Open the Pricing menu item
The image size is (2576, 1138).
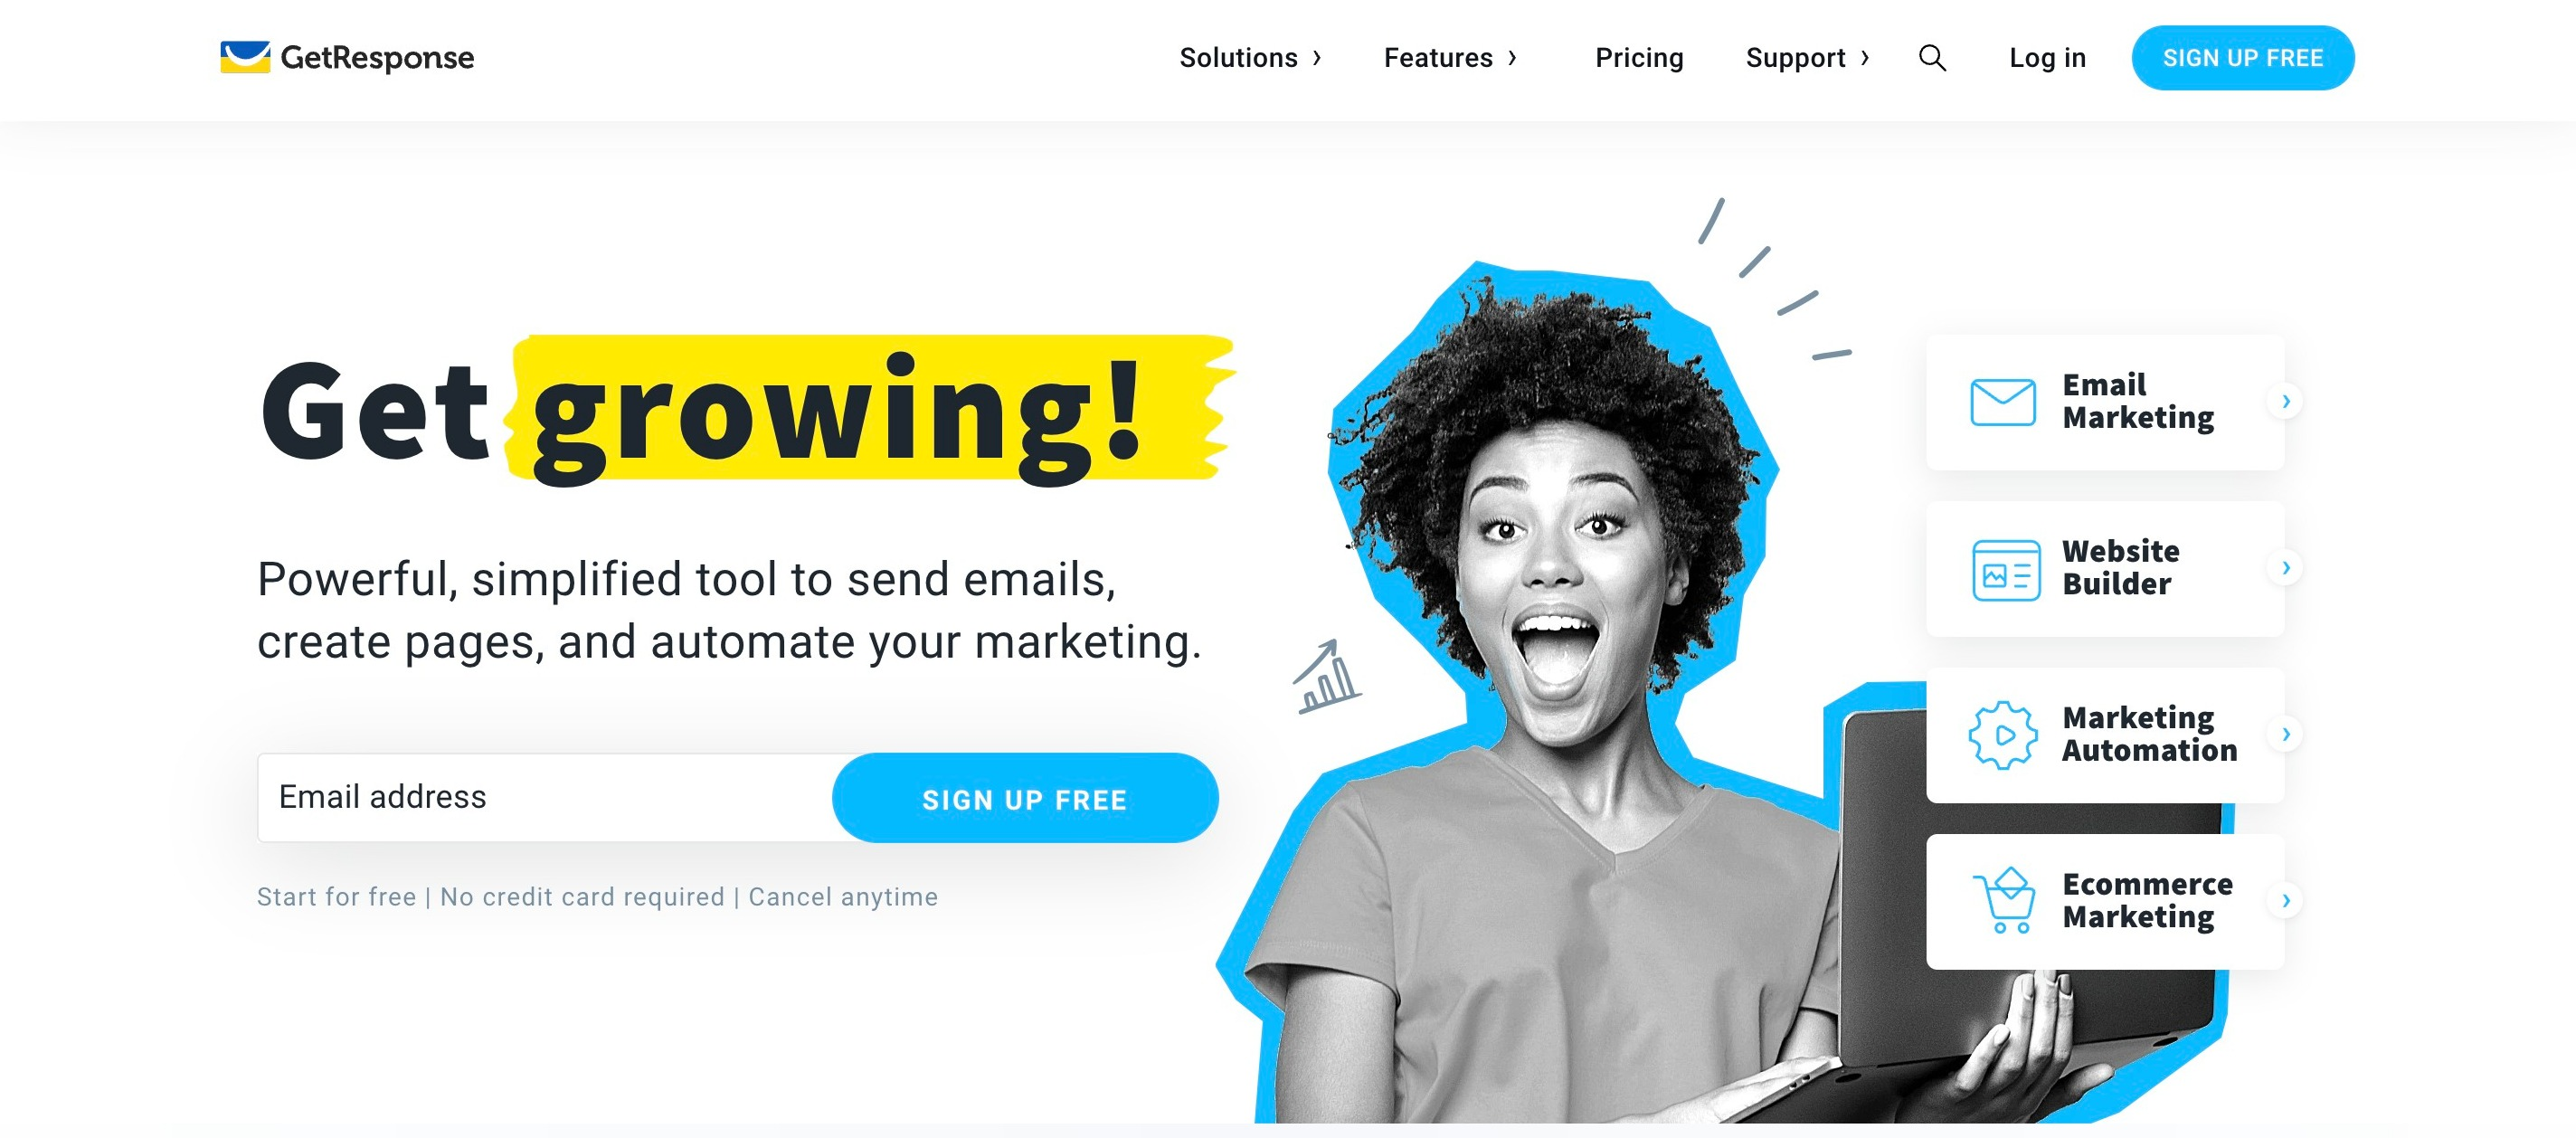point(1640,58)
